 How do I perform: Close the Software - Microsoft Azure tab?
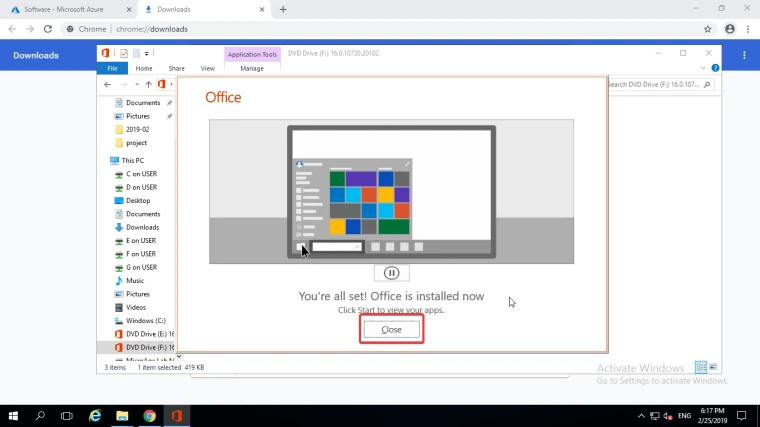click(x=129, y=9)
